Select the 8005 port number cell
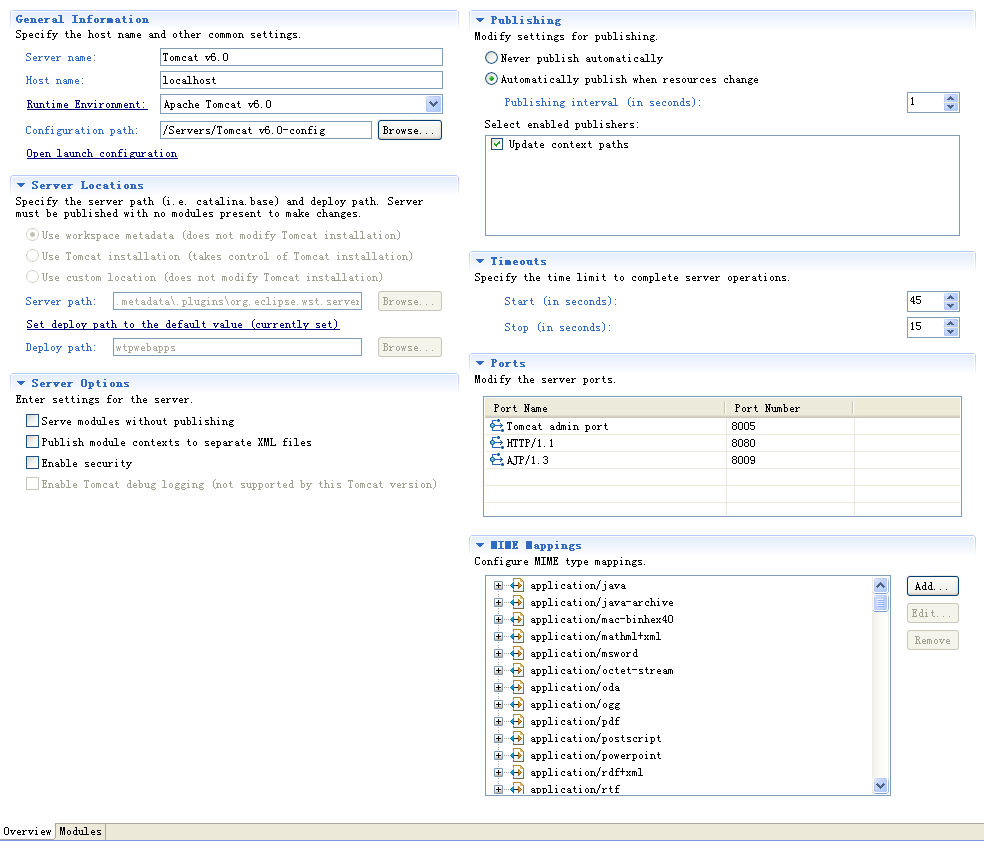The height and width of the screenshot is (841, 984). (789, 426)
